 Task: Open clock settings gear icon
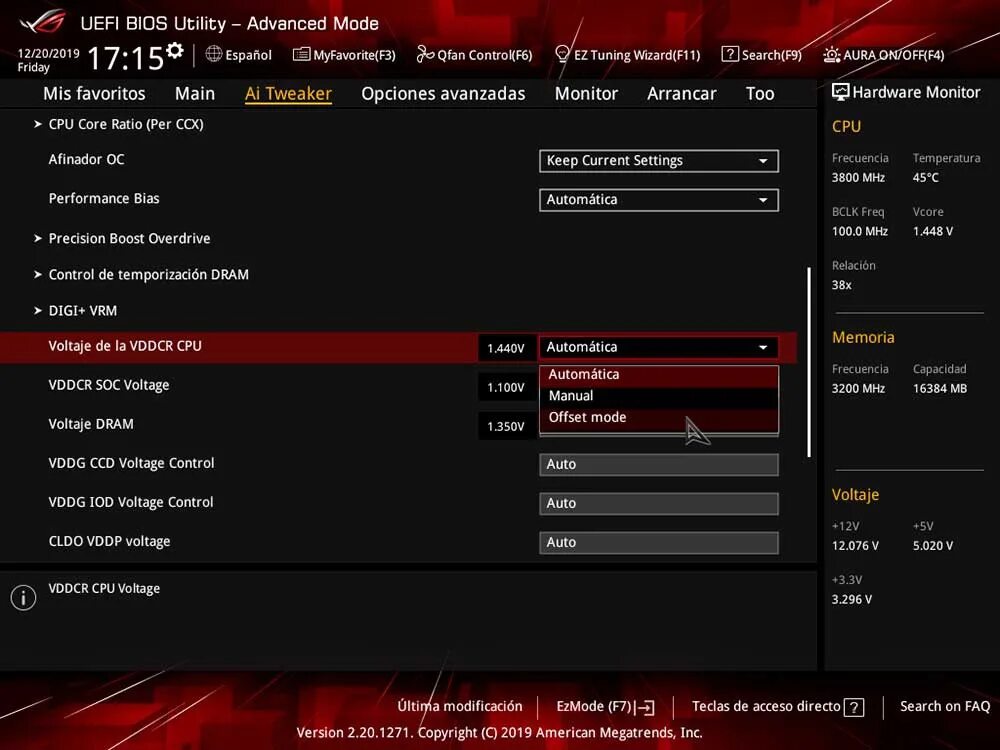click(x=175, y=50)
